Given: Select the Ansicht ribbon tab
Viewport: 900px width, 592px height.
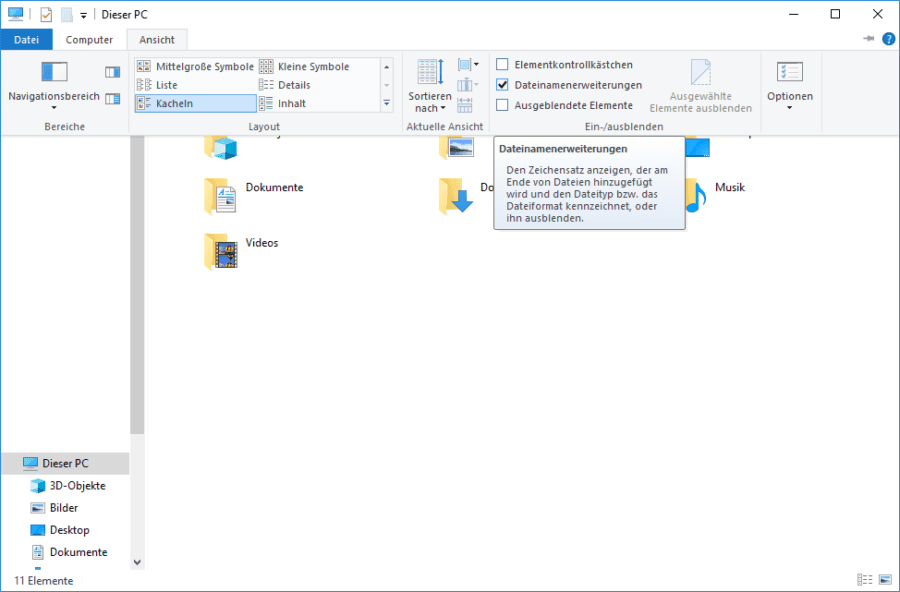Looking at the screenshot, I should tap(157, 40).
